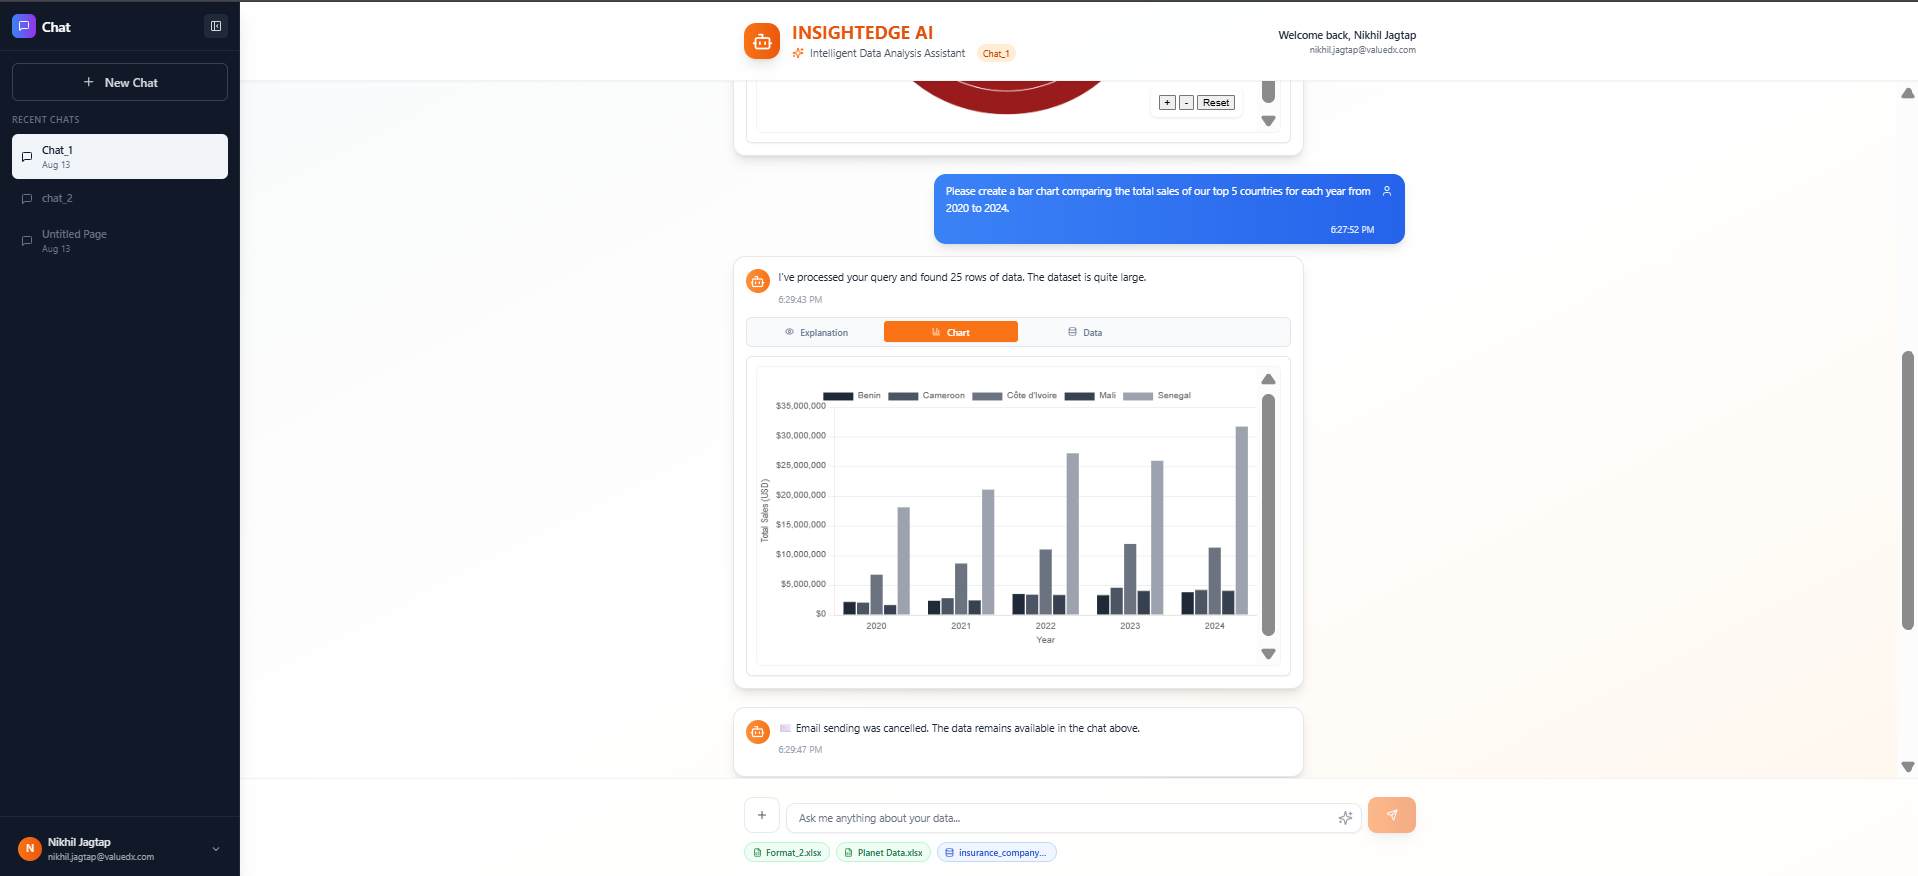The image size is (1918, 876).
Task: Select the Format_2.xlsx file chip
Action: [x=787, y=852]
